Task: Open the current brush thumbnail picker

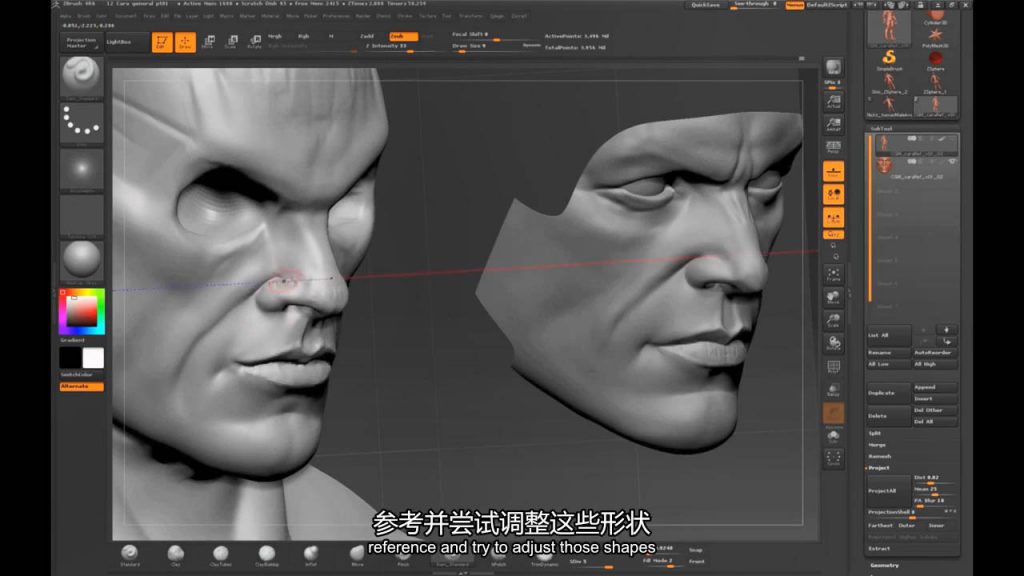Action: pos(82,76)
